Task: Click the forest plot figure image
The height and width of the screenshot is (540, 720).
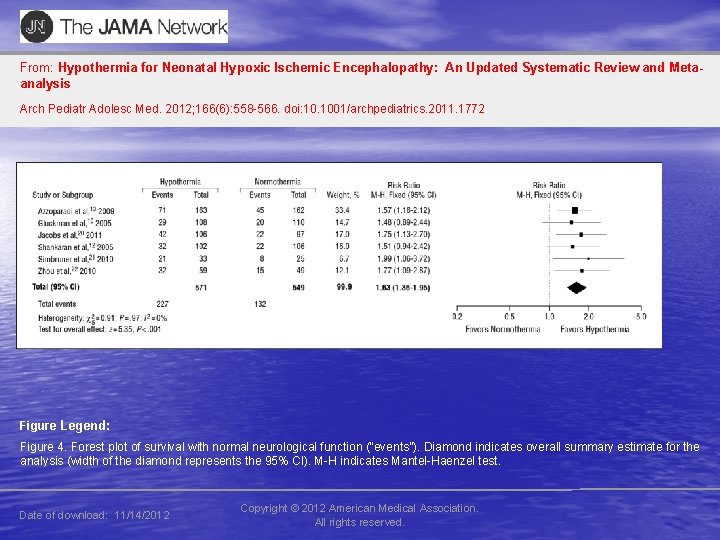Action: [339, 255]
